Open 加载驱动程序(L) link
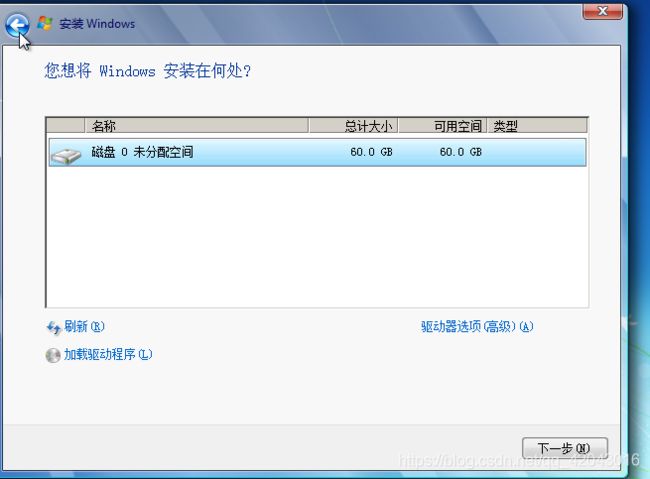This screenshot has width=650, height=479. [108, 355]
